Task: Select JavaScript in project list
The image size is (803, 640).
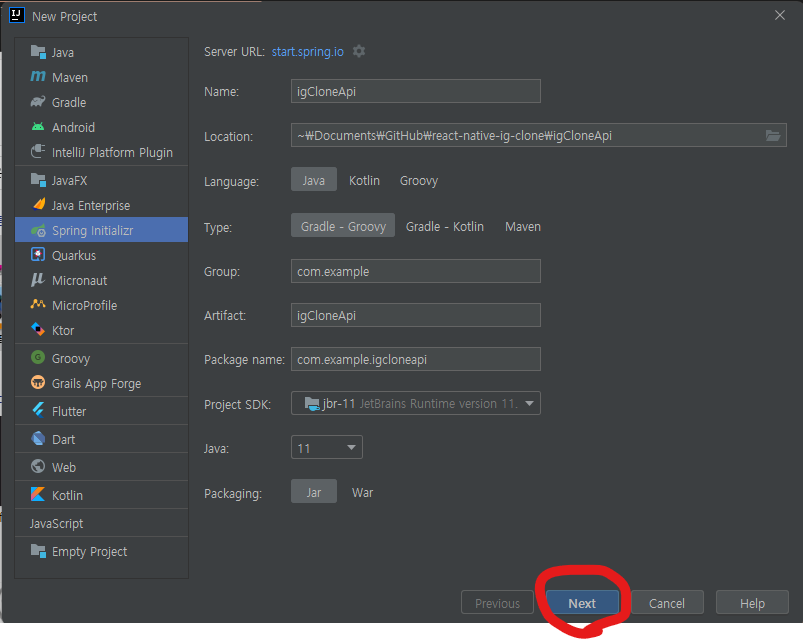Action: tap(56, 523)
